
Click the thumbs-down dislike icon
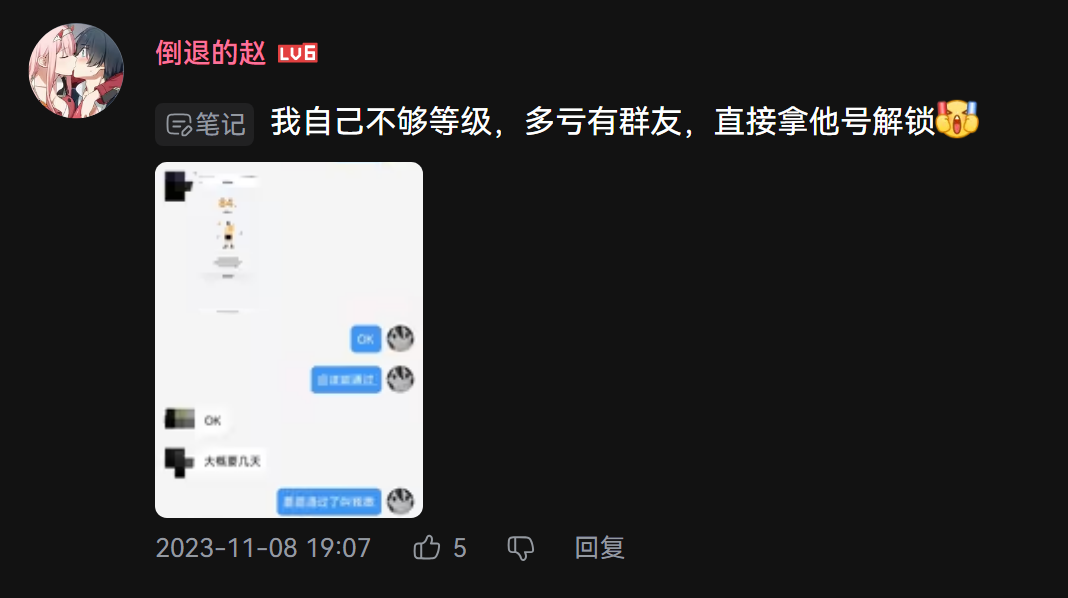521,548
